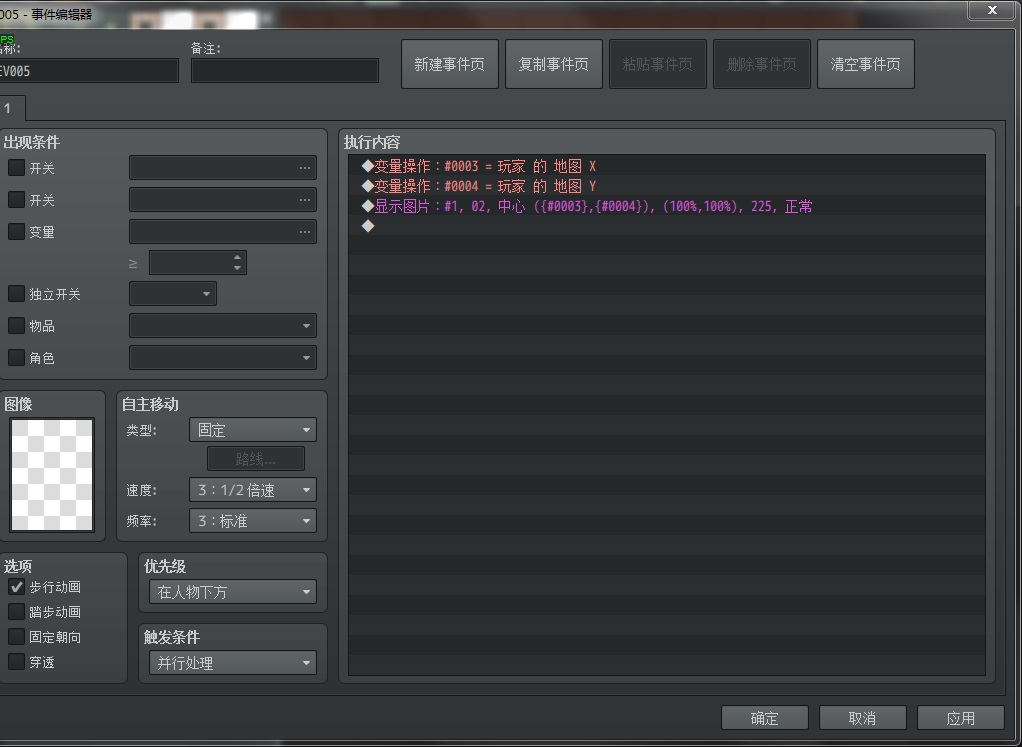Open the 物品 condition dropdown
The width and height of the screenshot is (1022, 747).
coord(223,325)
